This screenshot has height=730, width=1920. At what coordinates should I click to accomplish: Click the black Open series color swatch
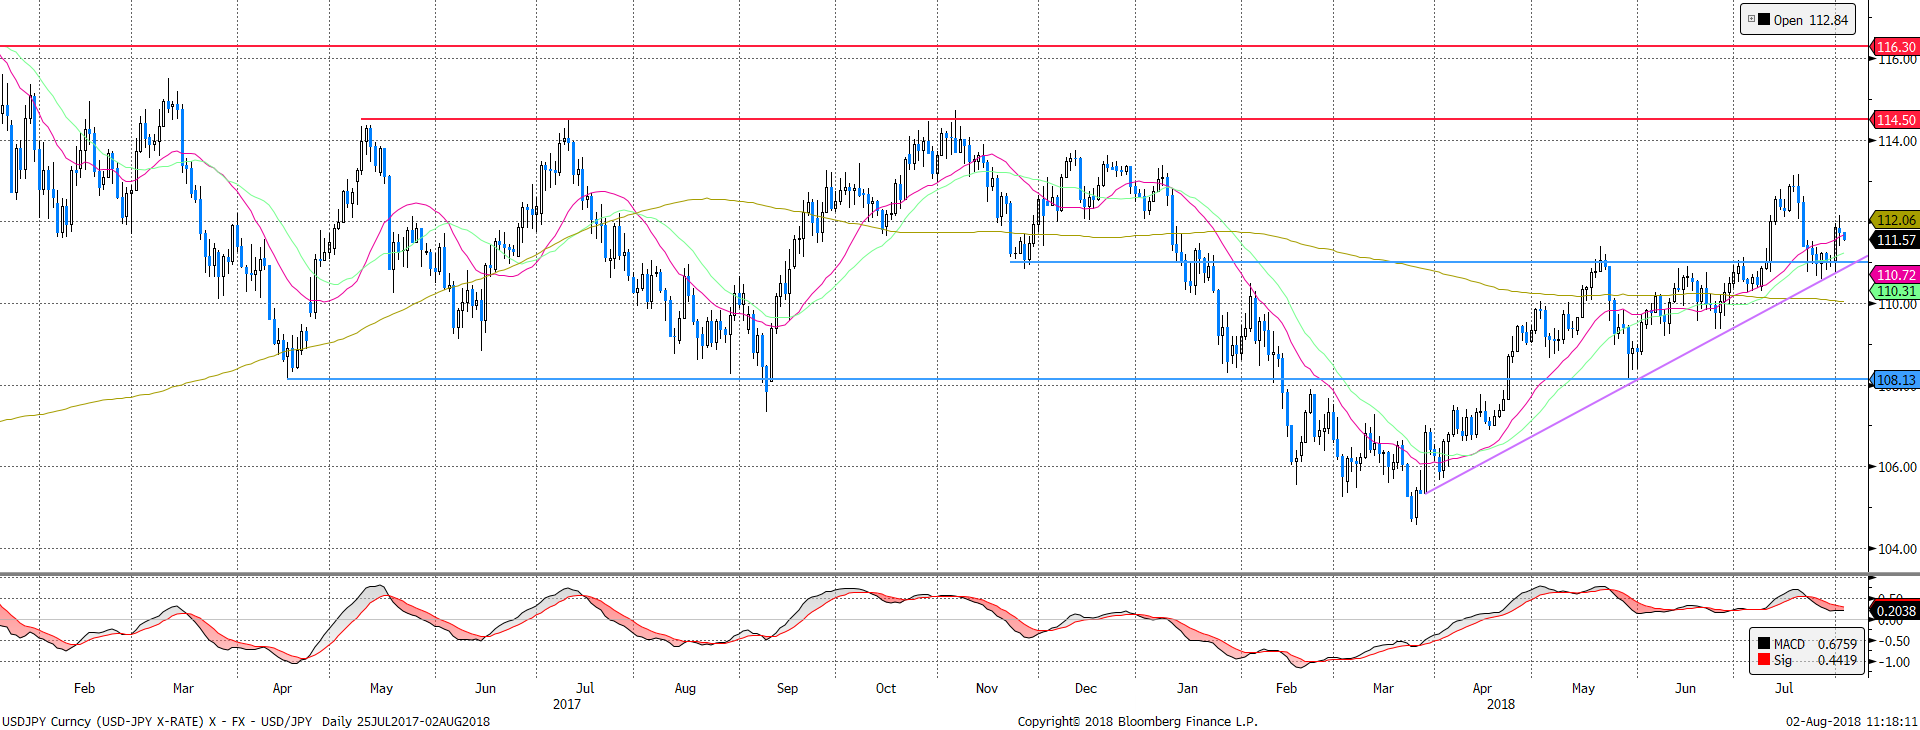point(1764,19)
